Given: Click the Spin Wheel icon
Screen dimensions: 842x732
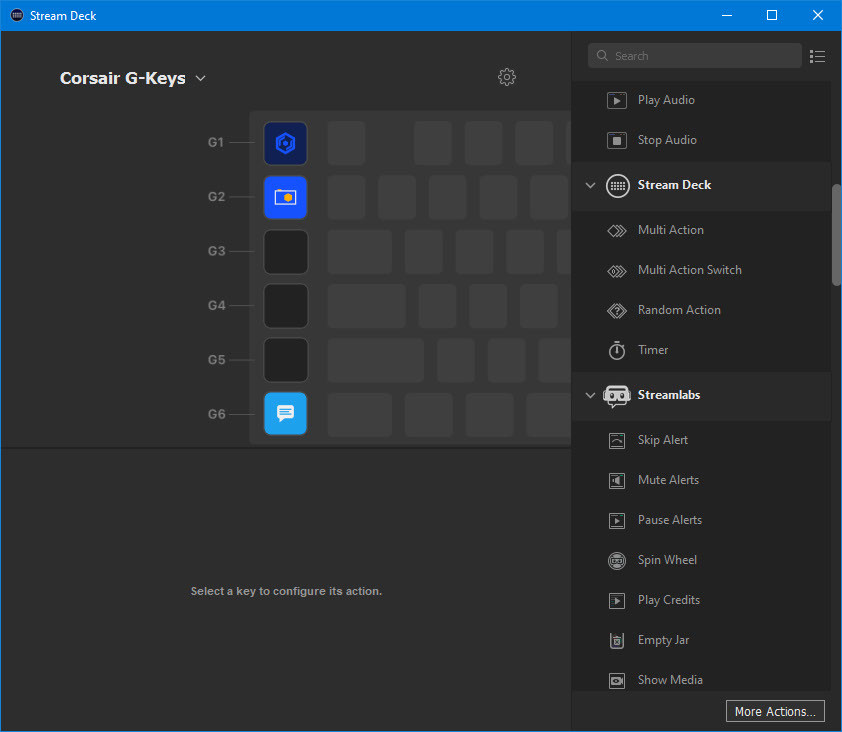Looking at the screenshot, I should pos(616,561).
